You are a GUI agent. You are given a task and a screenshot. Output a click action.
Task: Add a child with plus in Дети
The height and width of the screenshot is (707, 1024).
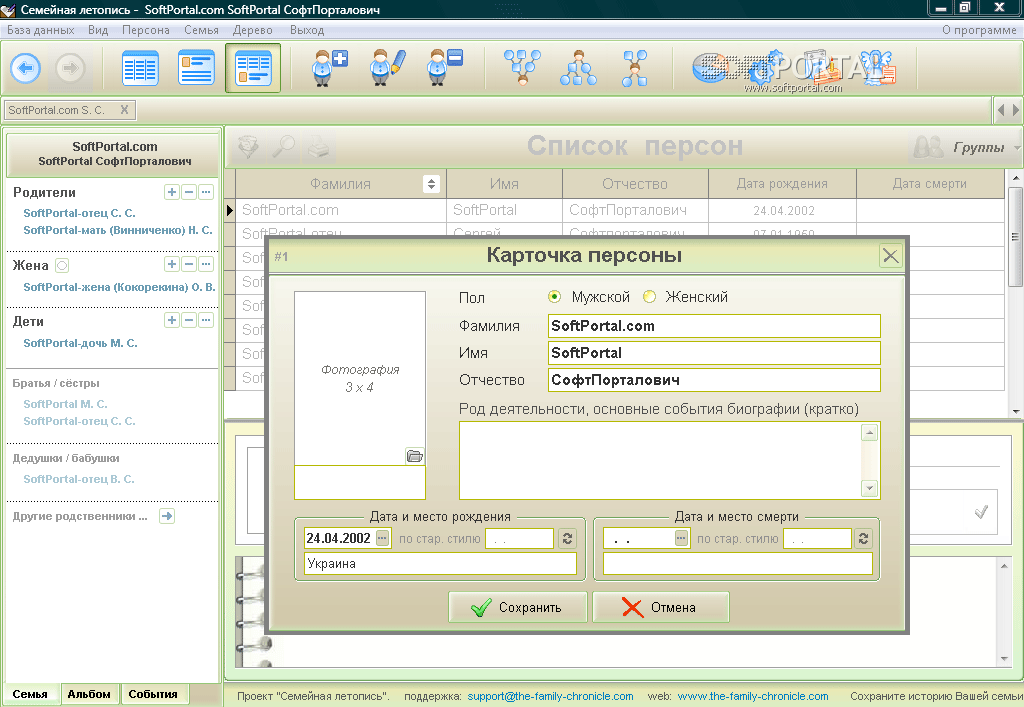[172, 320]
